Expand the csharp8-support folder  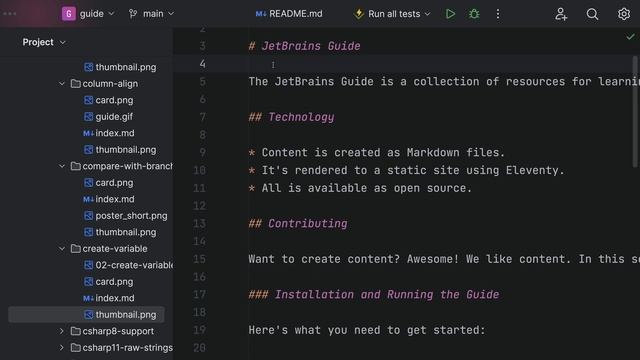click(x=62, y=331)
